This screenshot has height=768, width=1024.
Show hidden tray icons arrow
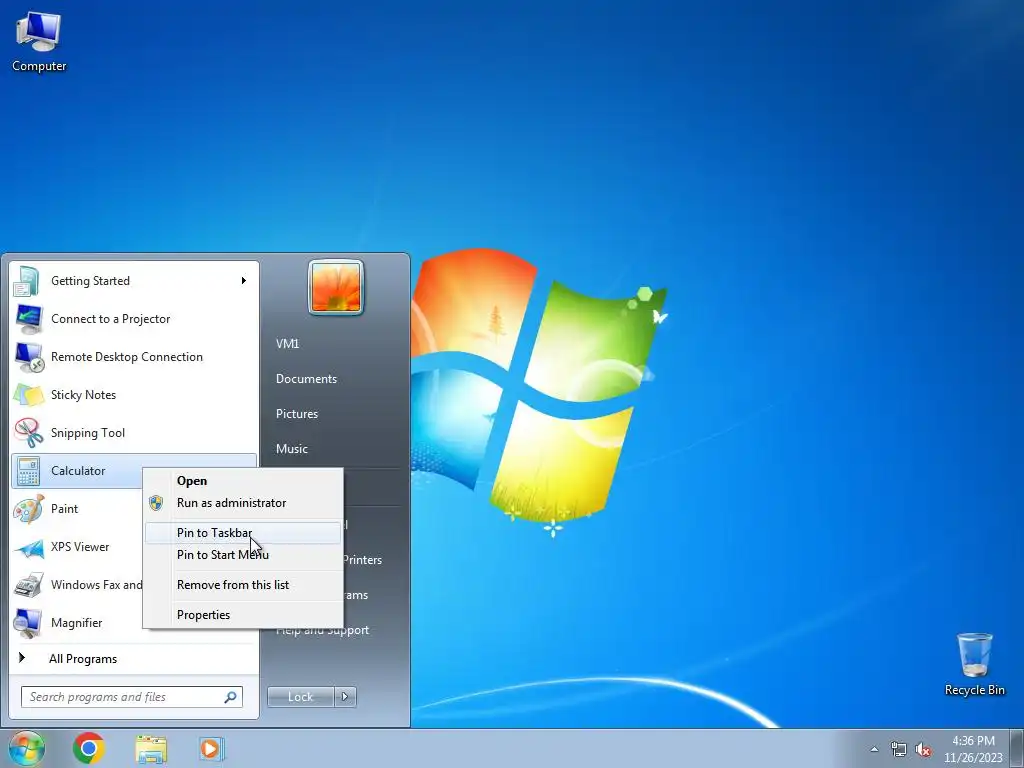[x=874, y=750]
